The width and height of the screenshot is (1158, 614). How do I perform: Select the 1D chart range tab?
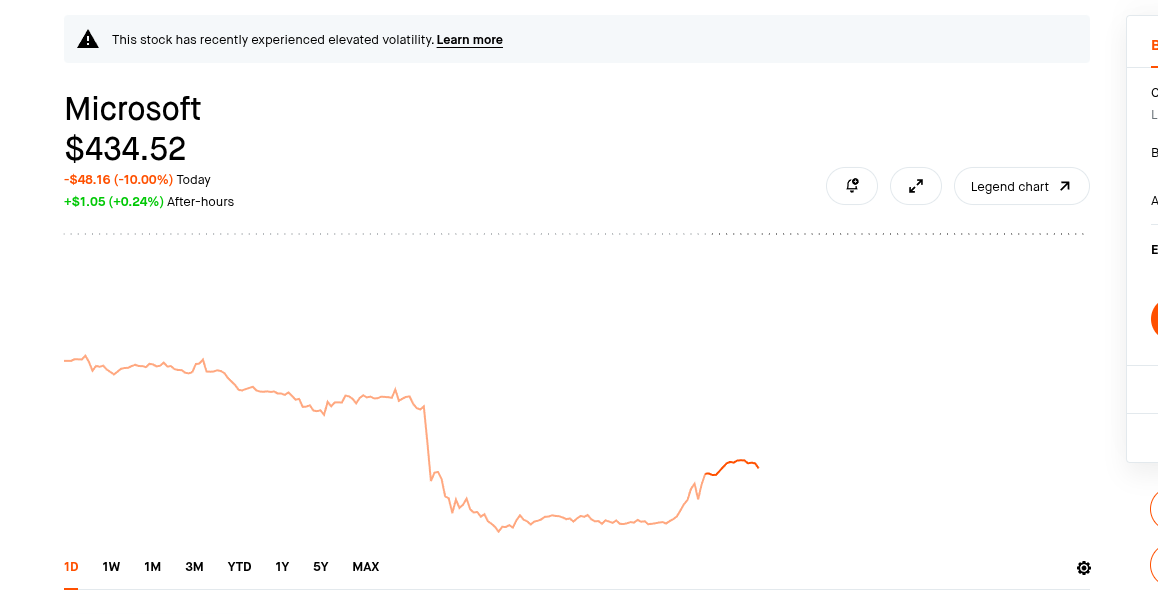coord(71,567)
